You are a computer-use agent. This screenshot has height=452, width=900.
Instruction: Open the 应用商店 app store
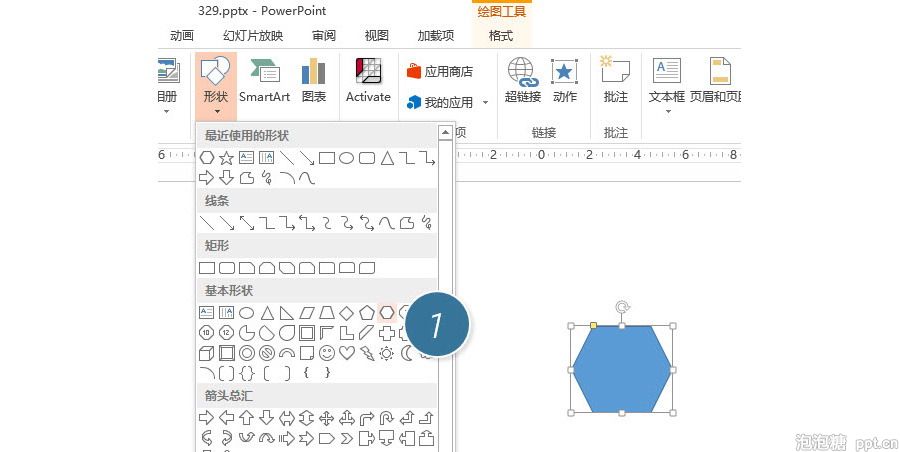click(x=439, y=71)
